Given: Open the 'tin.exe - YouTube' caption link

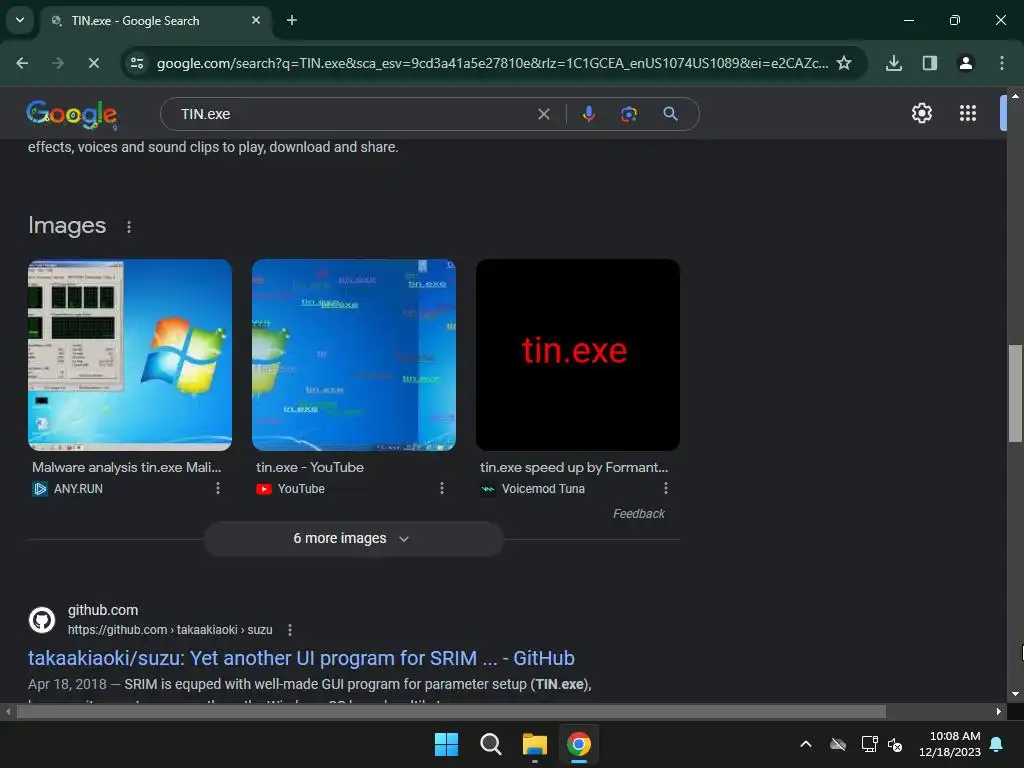Looking at the screenshot, I should (310, 467).
